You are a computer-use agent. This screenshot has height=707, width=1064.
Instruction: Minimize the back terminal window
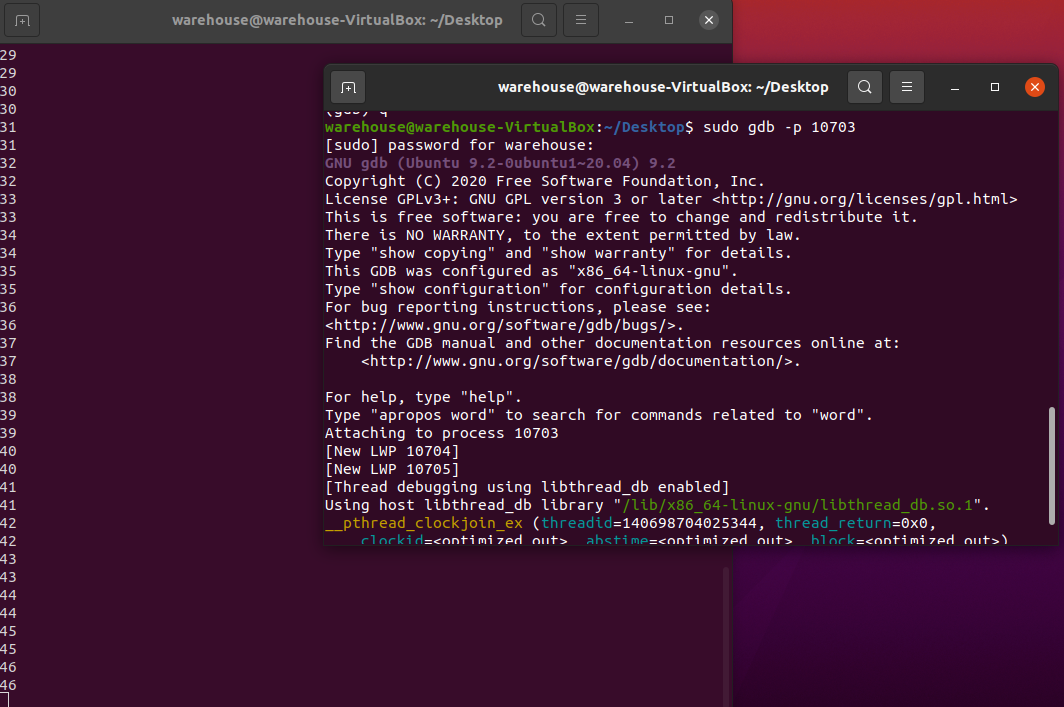coord(629,20)
